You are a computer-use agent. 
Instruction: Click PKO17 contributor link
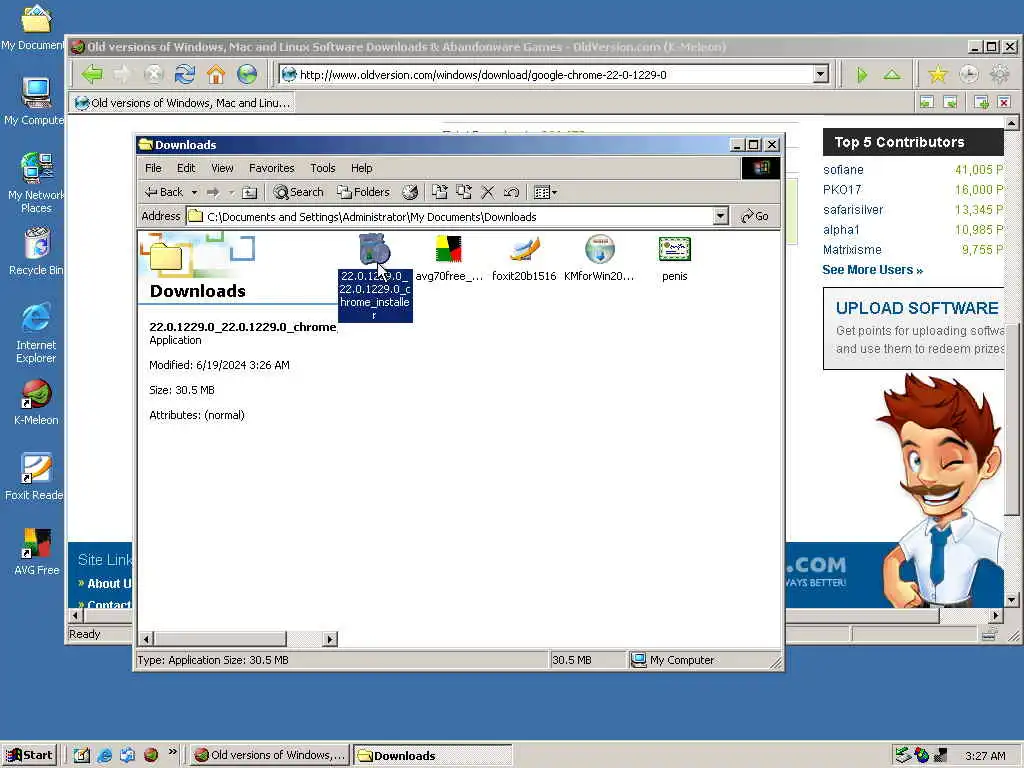842,189
